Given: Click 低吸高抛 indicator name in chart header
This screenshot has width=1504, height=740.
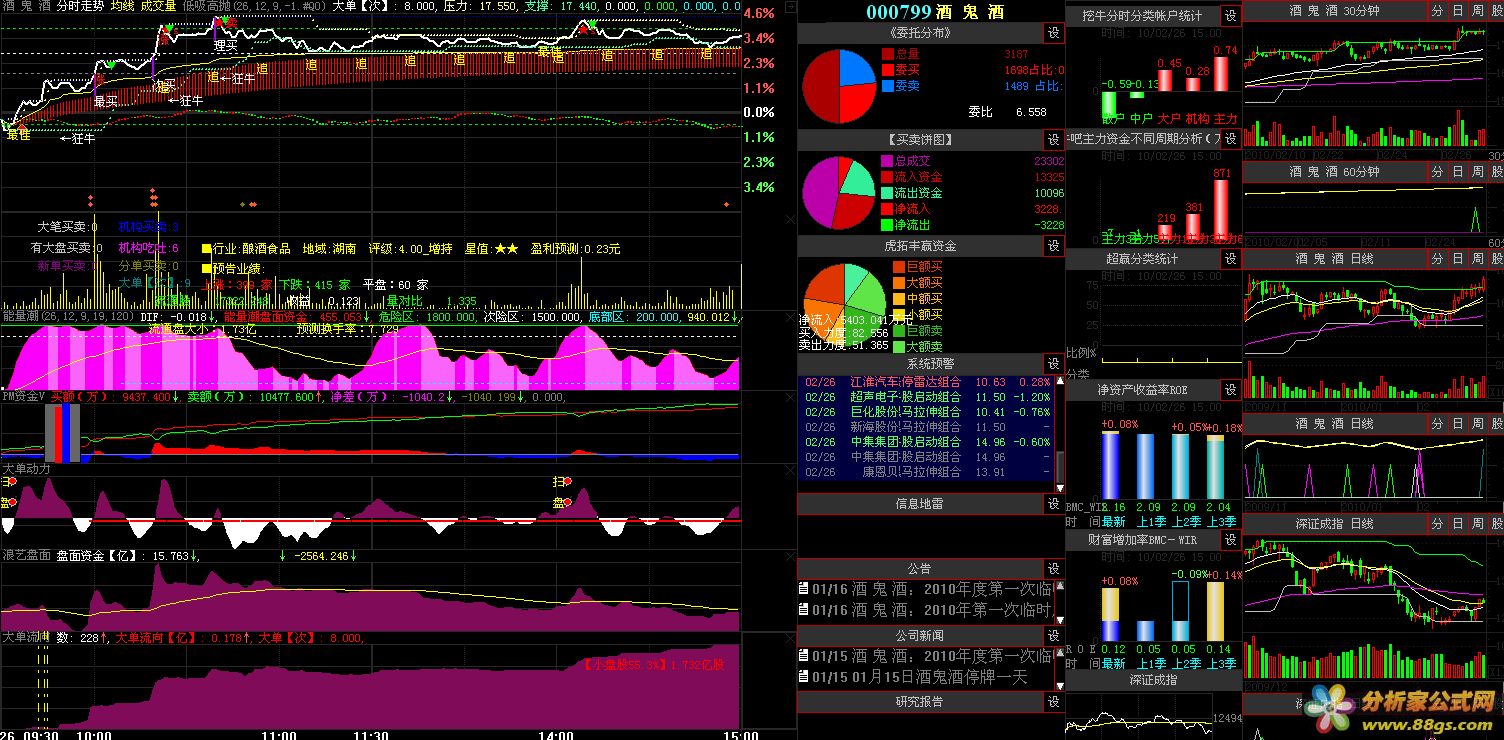Looking at the screenshot, I should pyautogui.click(x=206, y=7).
